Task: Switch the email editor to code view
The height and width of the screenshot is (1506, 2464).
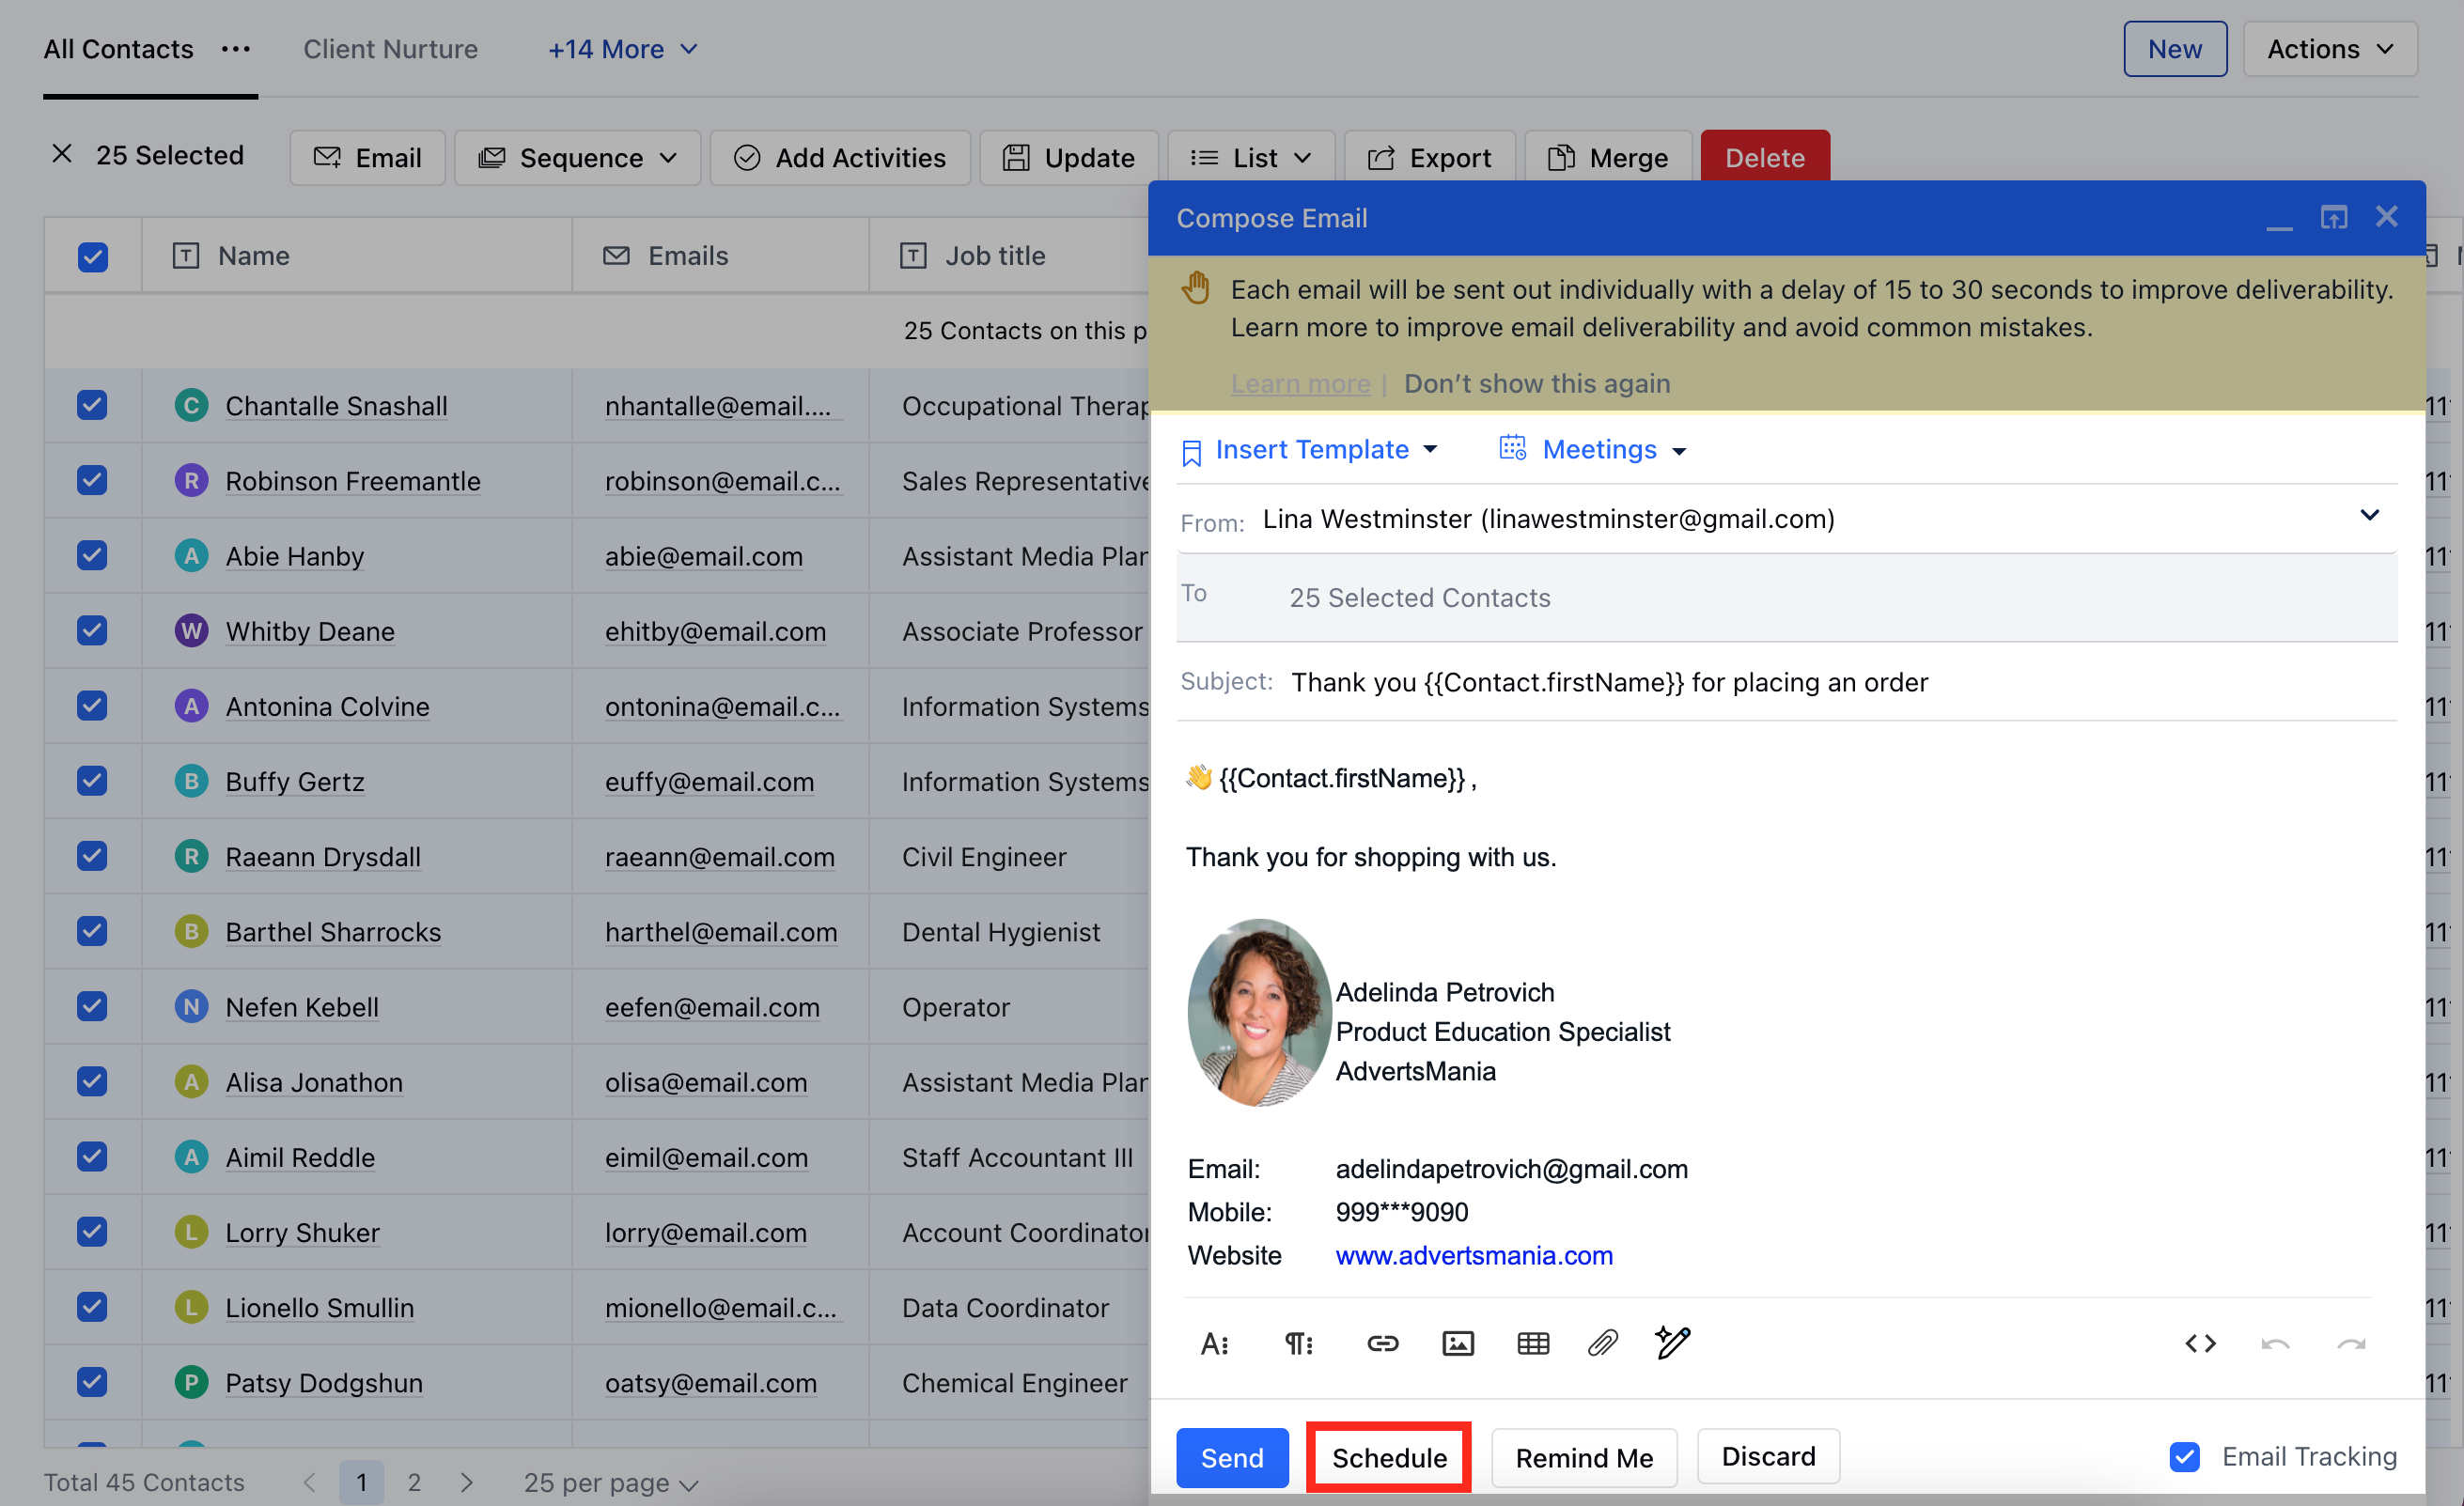Action: click(2200, 1343)
